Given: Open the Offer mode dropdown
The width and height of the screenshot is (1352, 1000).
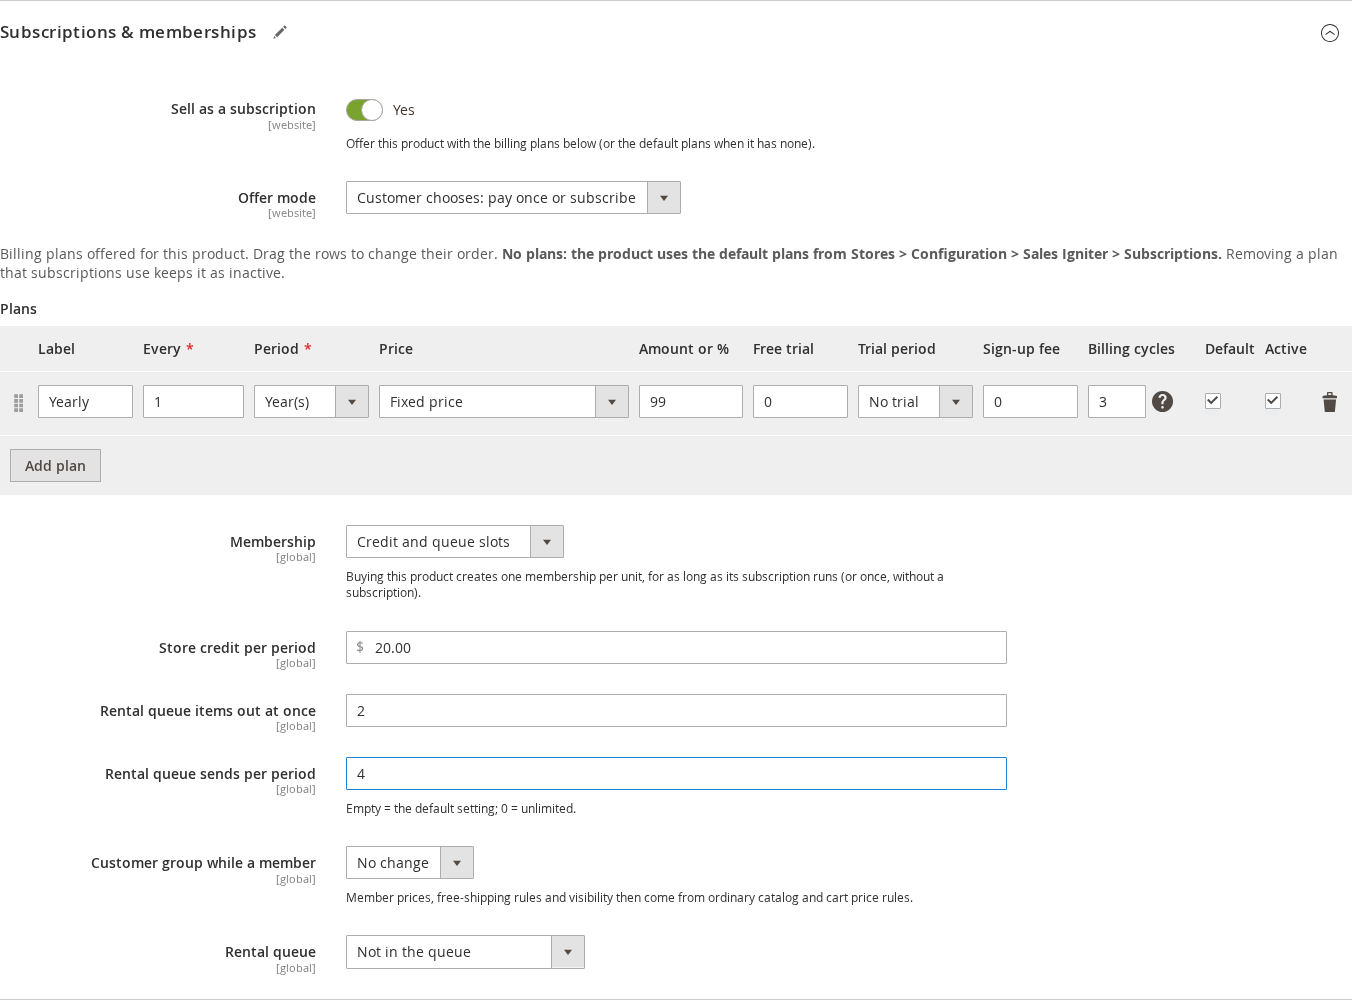Looking at the screenshot, I should pyautogui.click(x=513, y=198).
